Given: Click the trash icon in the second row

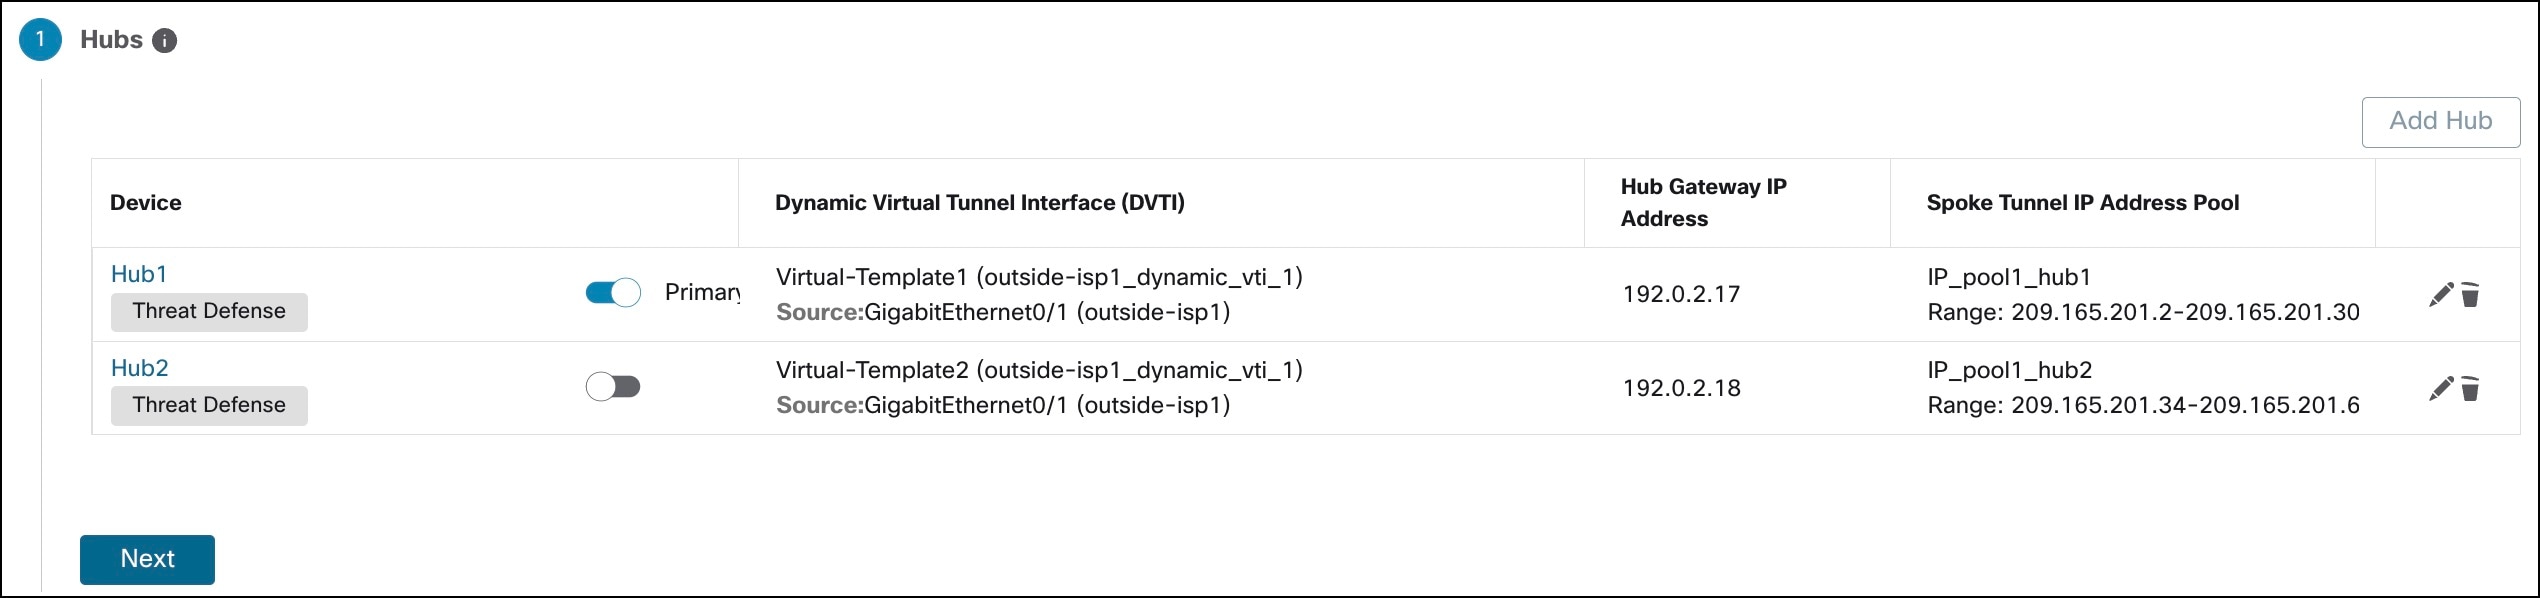Looking at the screenshot, I should [x=2471, y=388].
